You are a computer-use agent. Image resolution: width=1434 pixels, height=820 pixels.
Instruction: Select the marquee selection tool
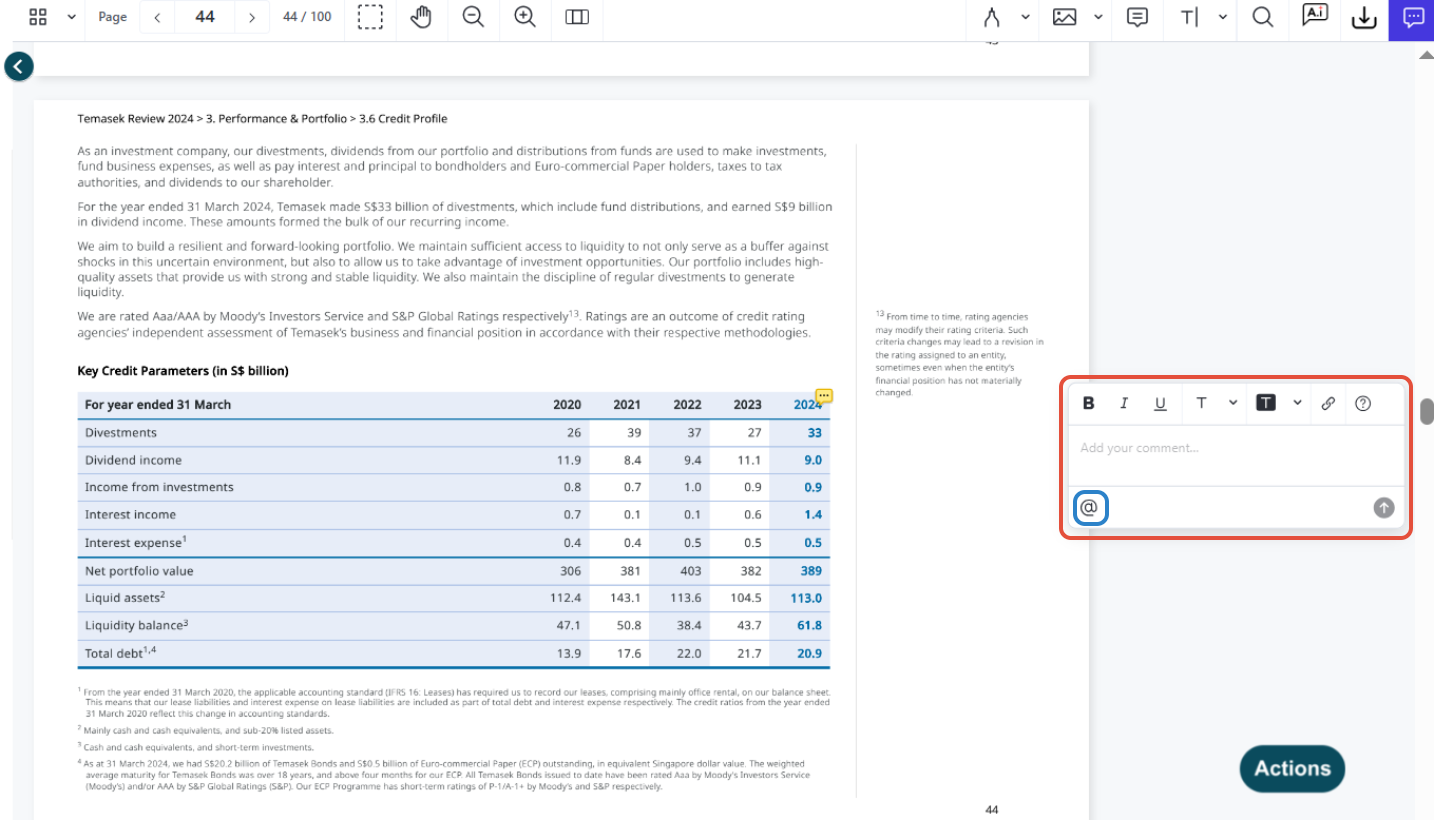[x=370, y=17]
